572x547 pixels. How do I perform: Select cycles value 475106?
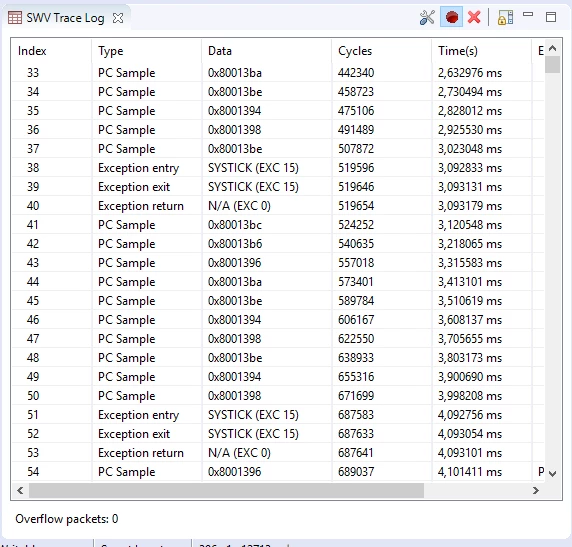point(356,111)
